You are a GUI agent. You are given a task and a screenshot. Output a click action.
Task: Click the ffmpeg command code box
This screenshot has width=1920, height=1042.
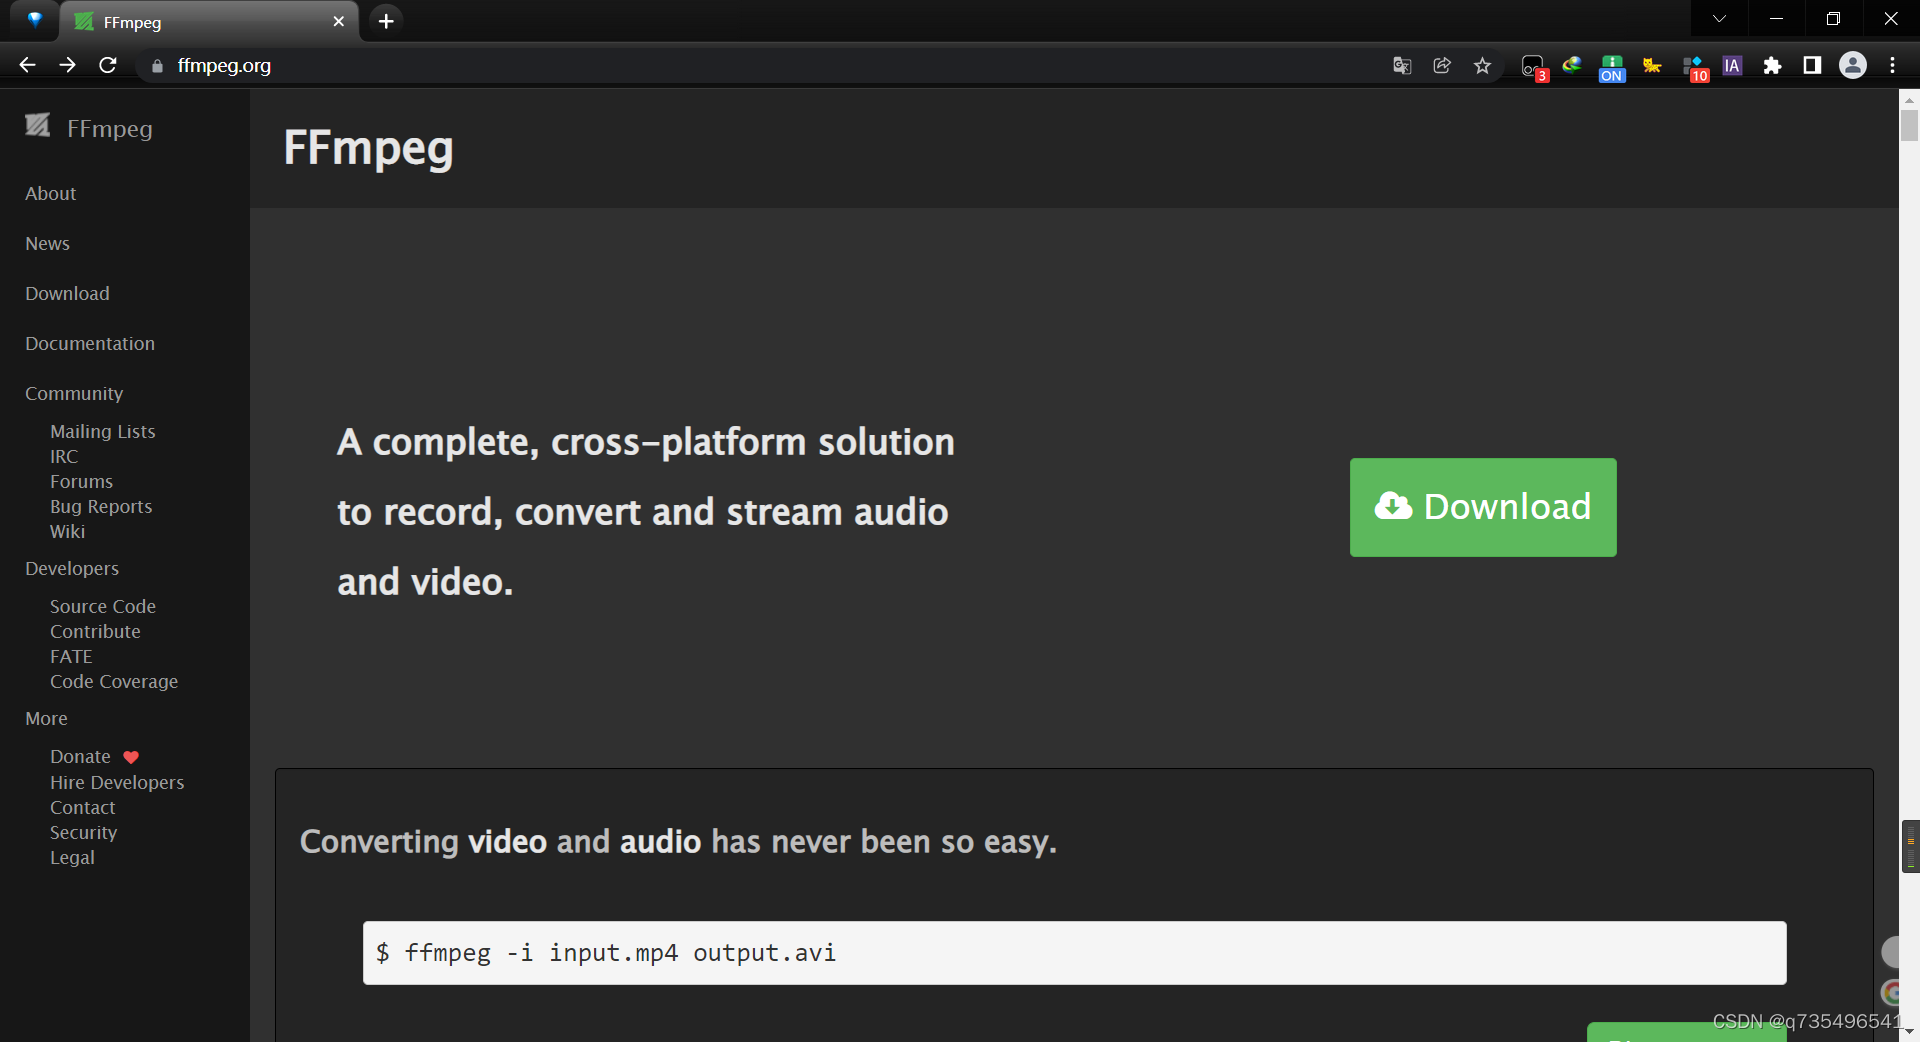point(1074,953)
